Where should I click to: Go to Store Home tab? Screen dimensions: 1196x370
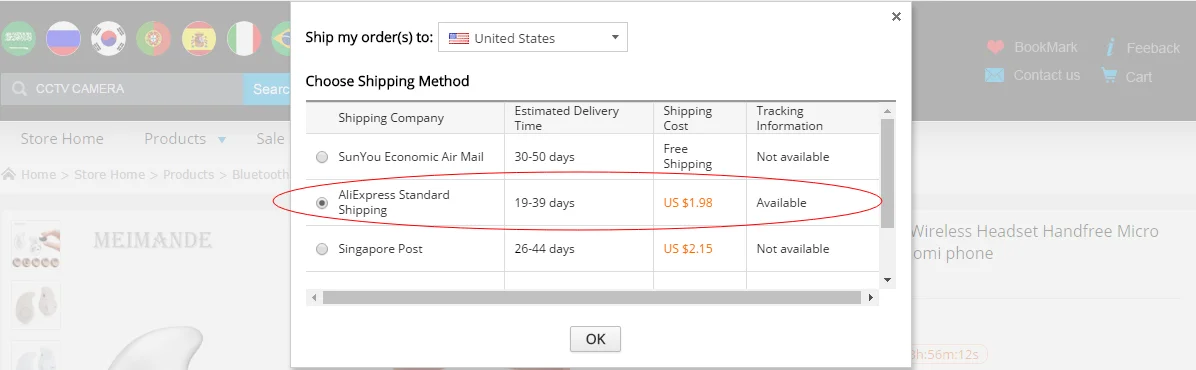[x=62, y=139]
